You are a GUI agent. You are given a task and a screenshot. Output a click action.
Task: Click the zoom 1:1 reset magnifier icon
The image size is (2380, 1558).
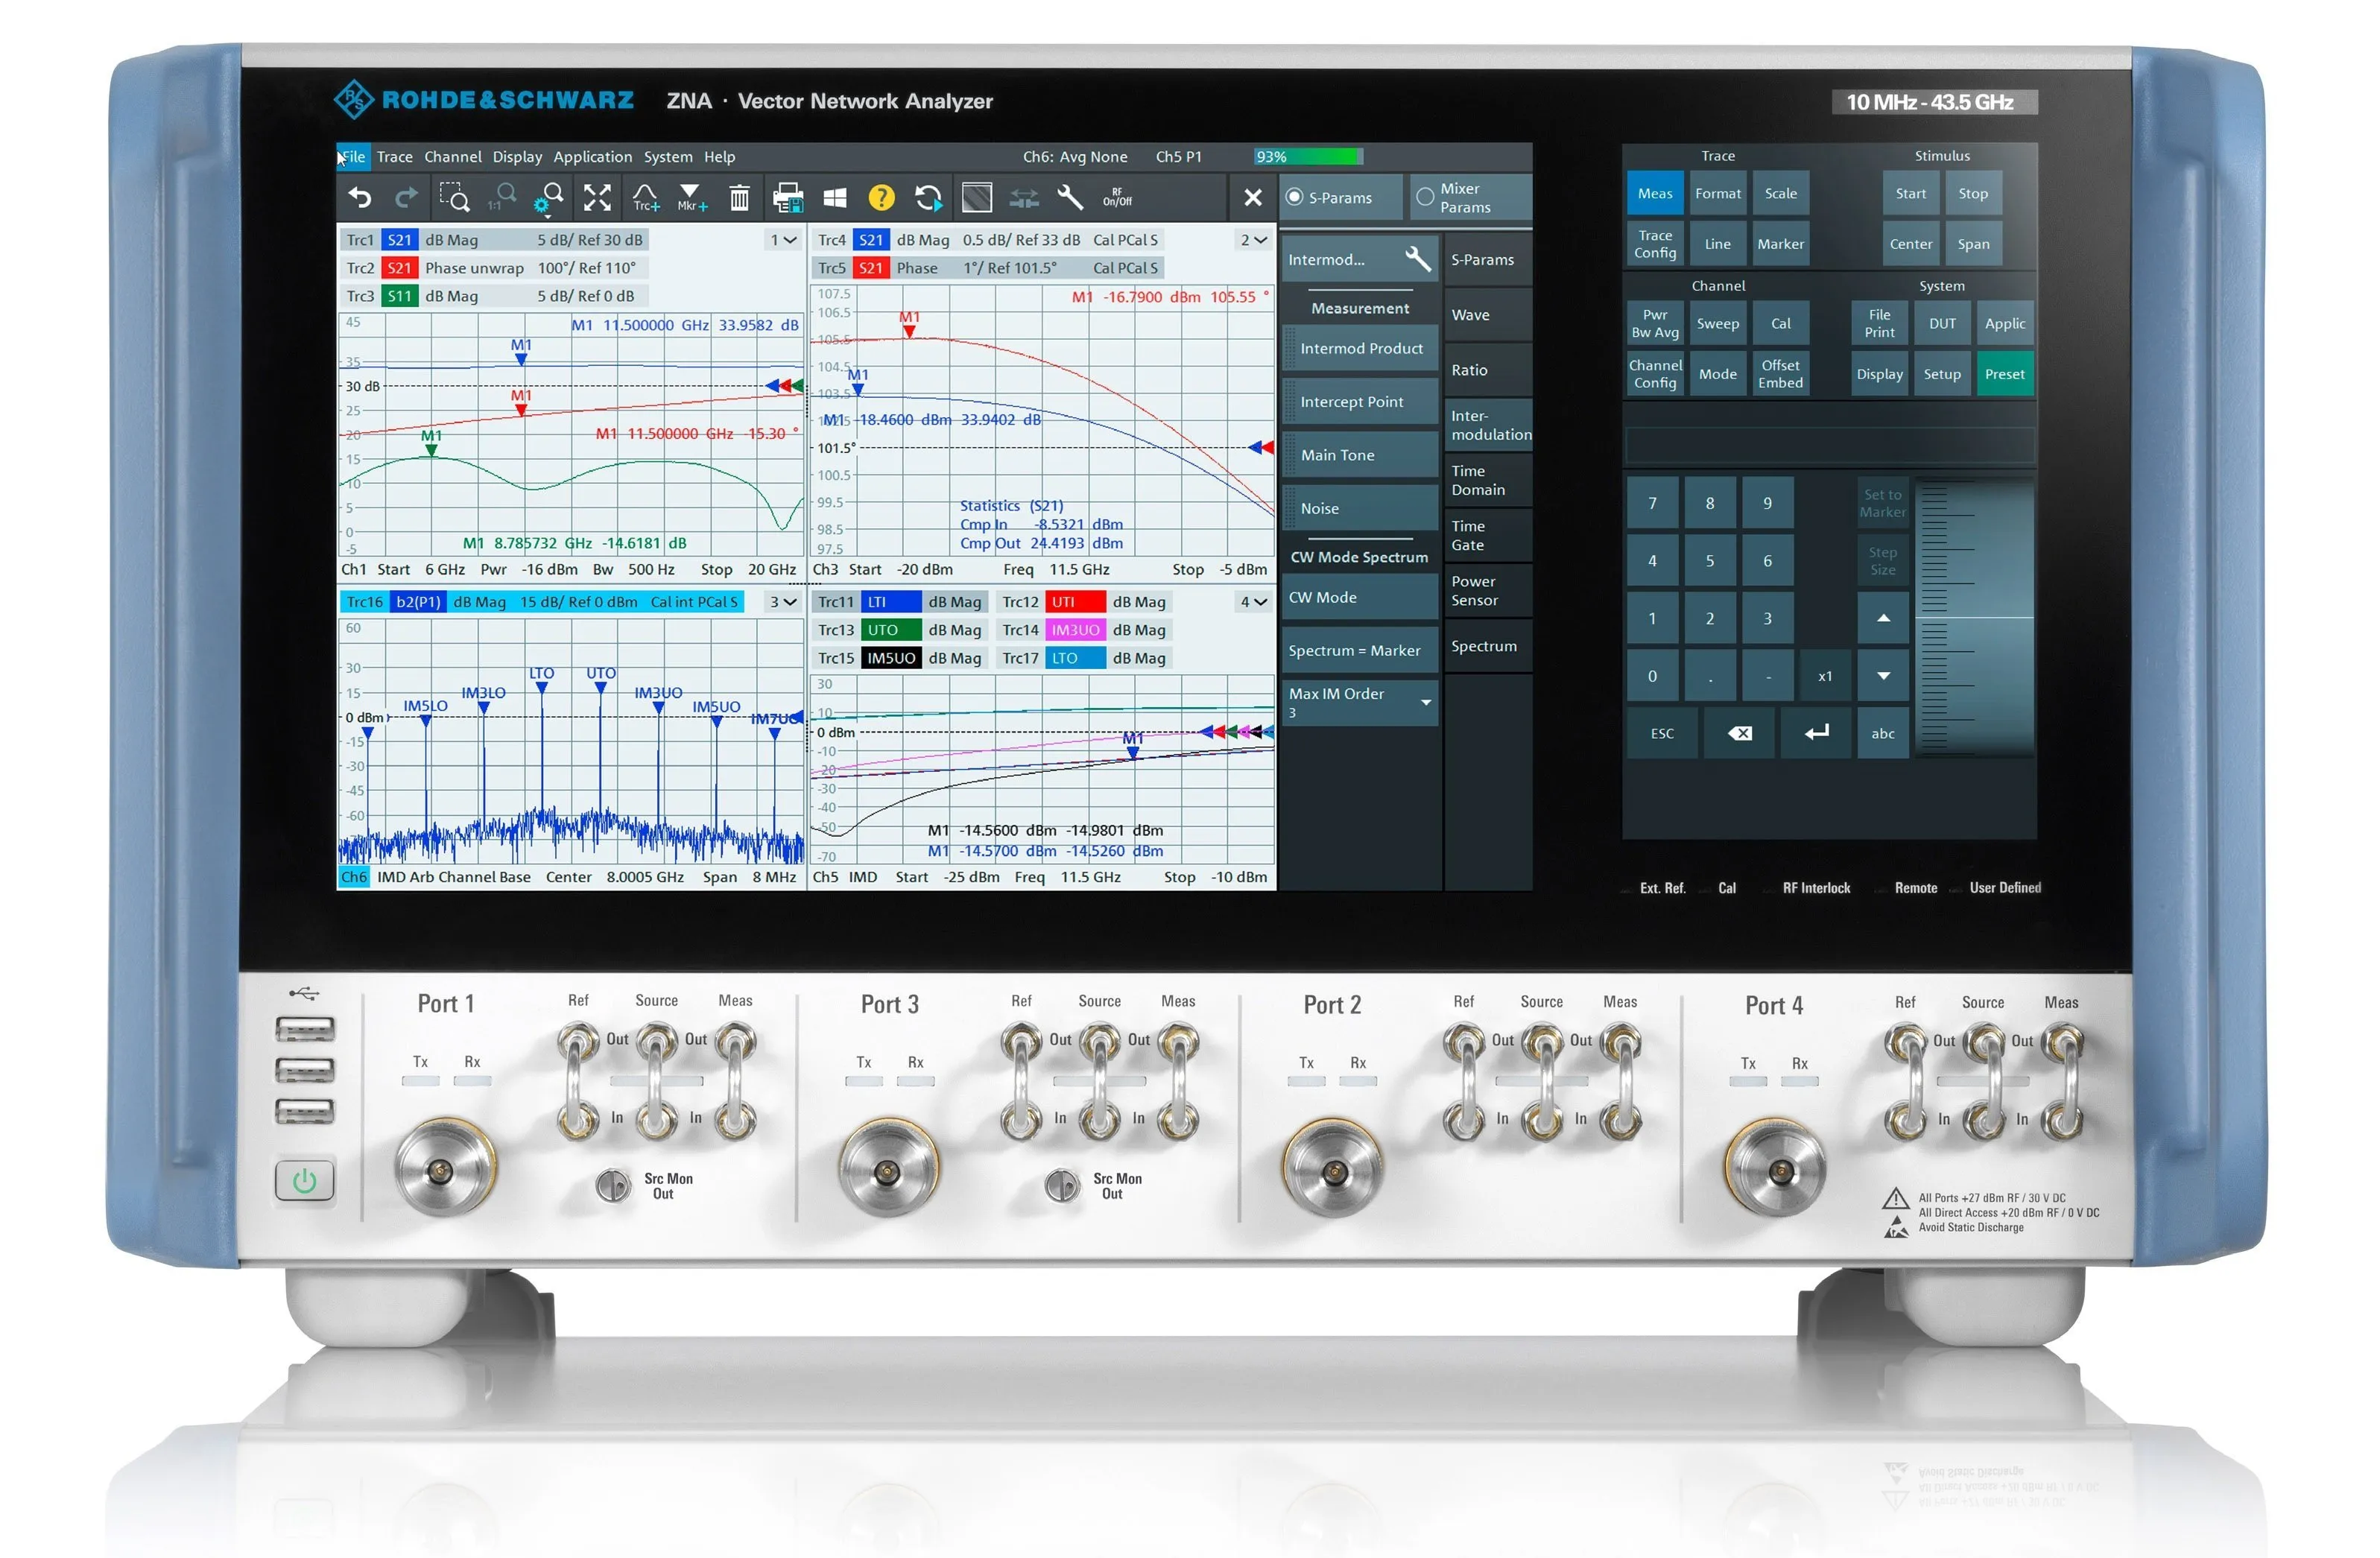tap(502, 198)
